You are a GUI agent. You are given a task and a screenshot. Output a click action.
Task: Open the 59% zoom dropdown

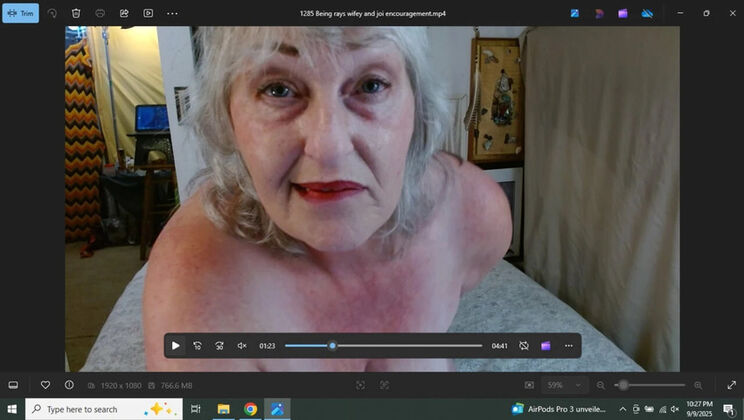[x=565, y=385]
